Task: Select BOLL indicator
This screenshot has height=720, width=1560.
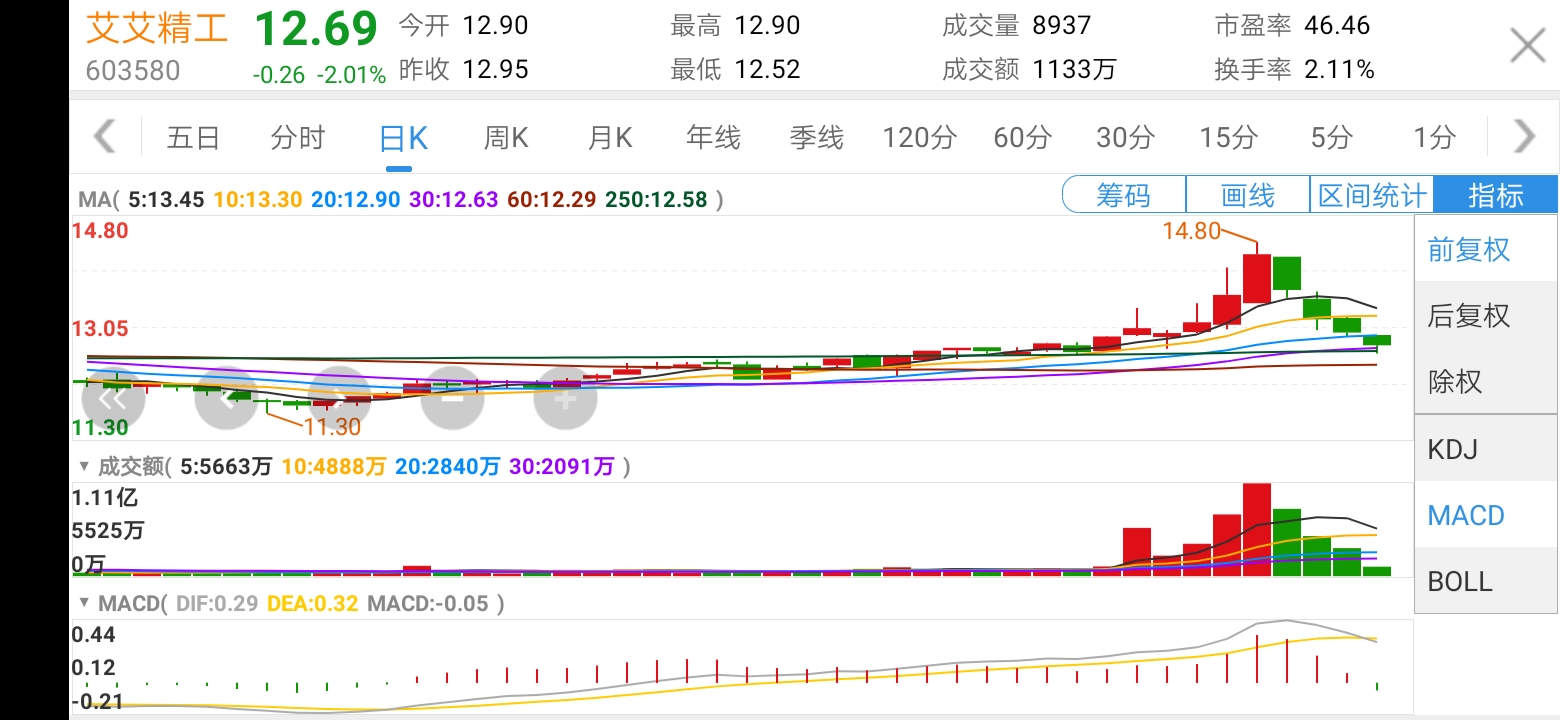Action: [x=1486, y=581]
